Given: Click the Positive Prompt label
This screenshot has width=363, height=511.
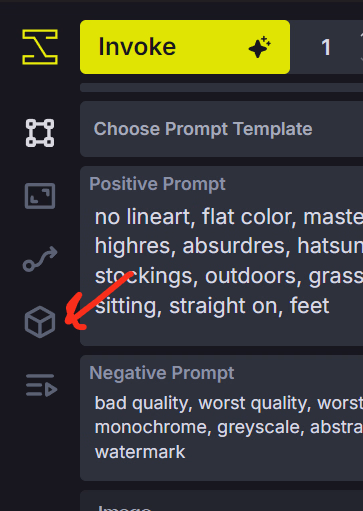Looking at the screenshot, I should pos(157,184).
